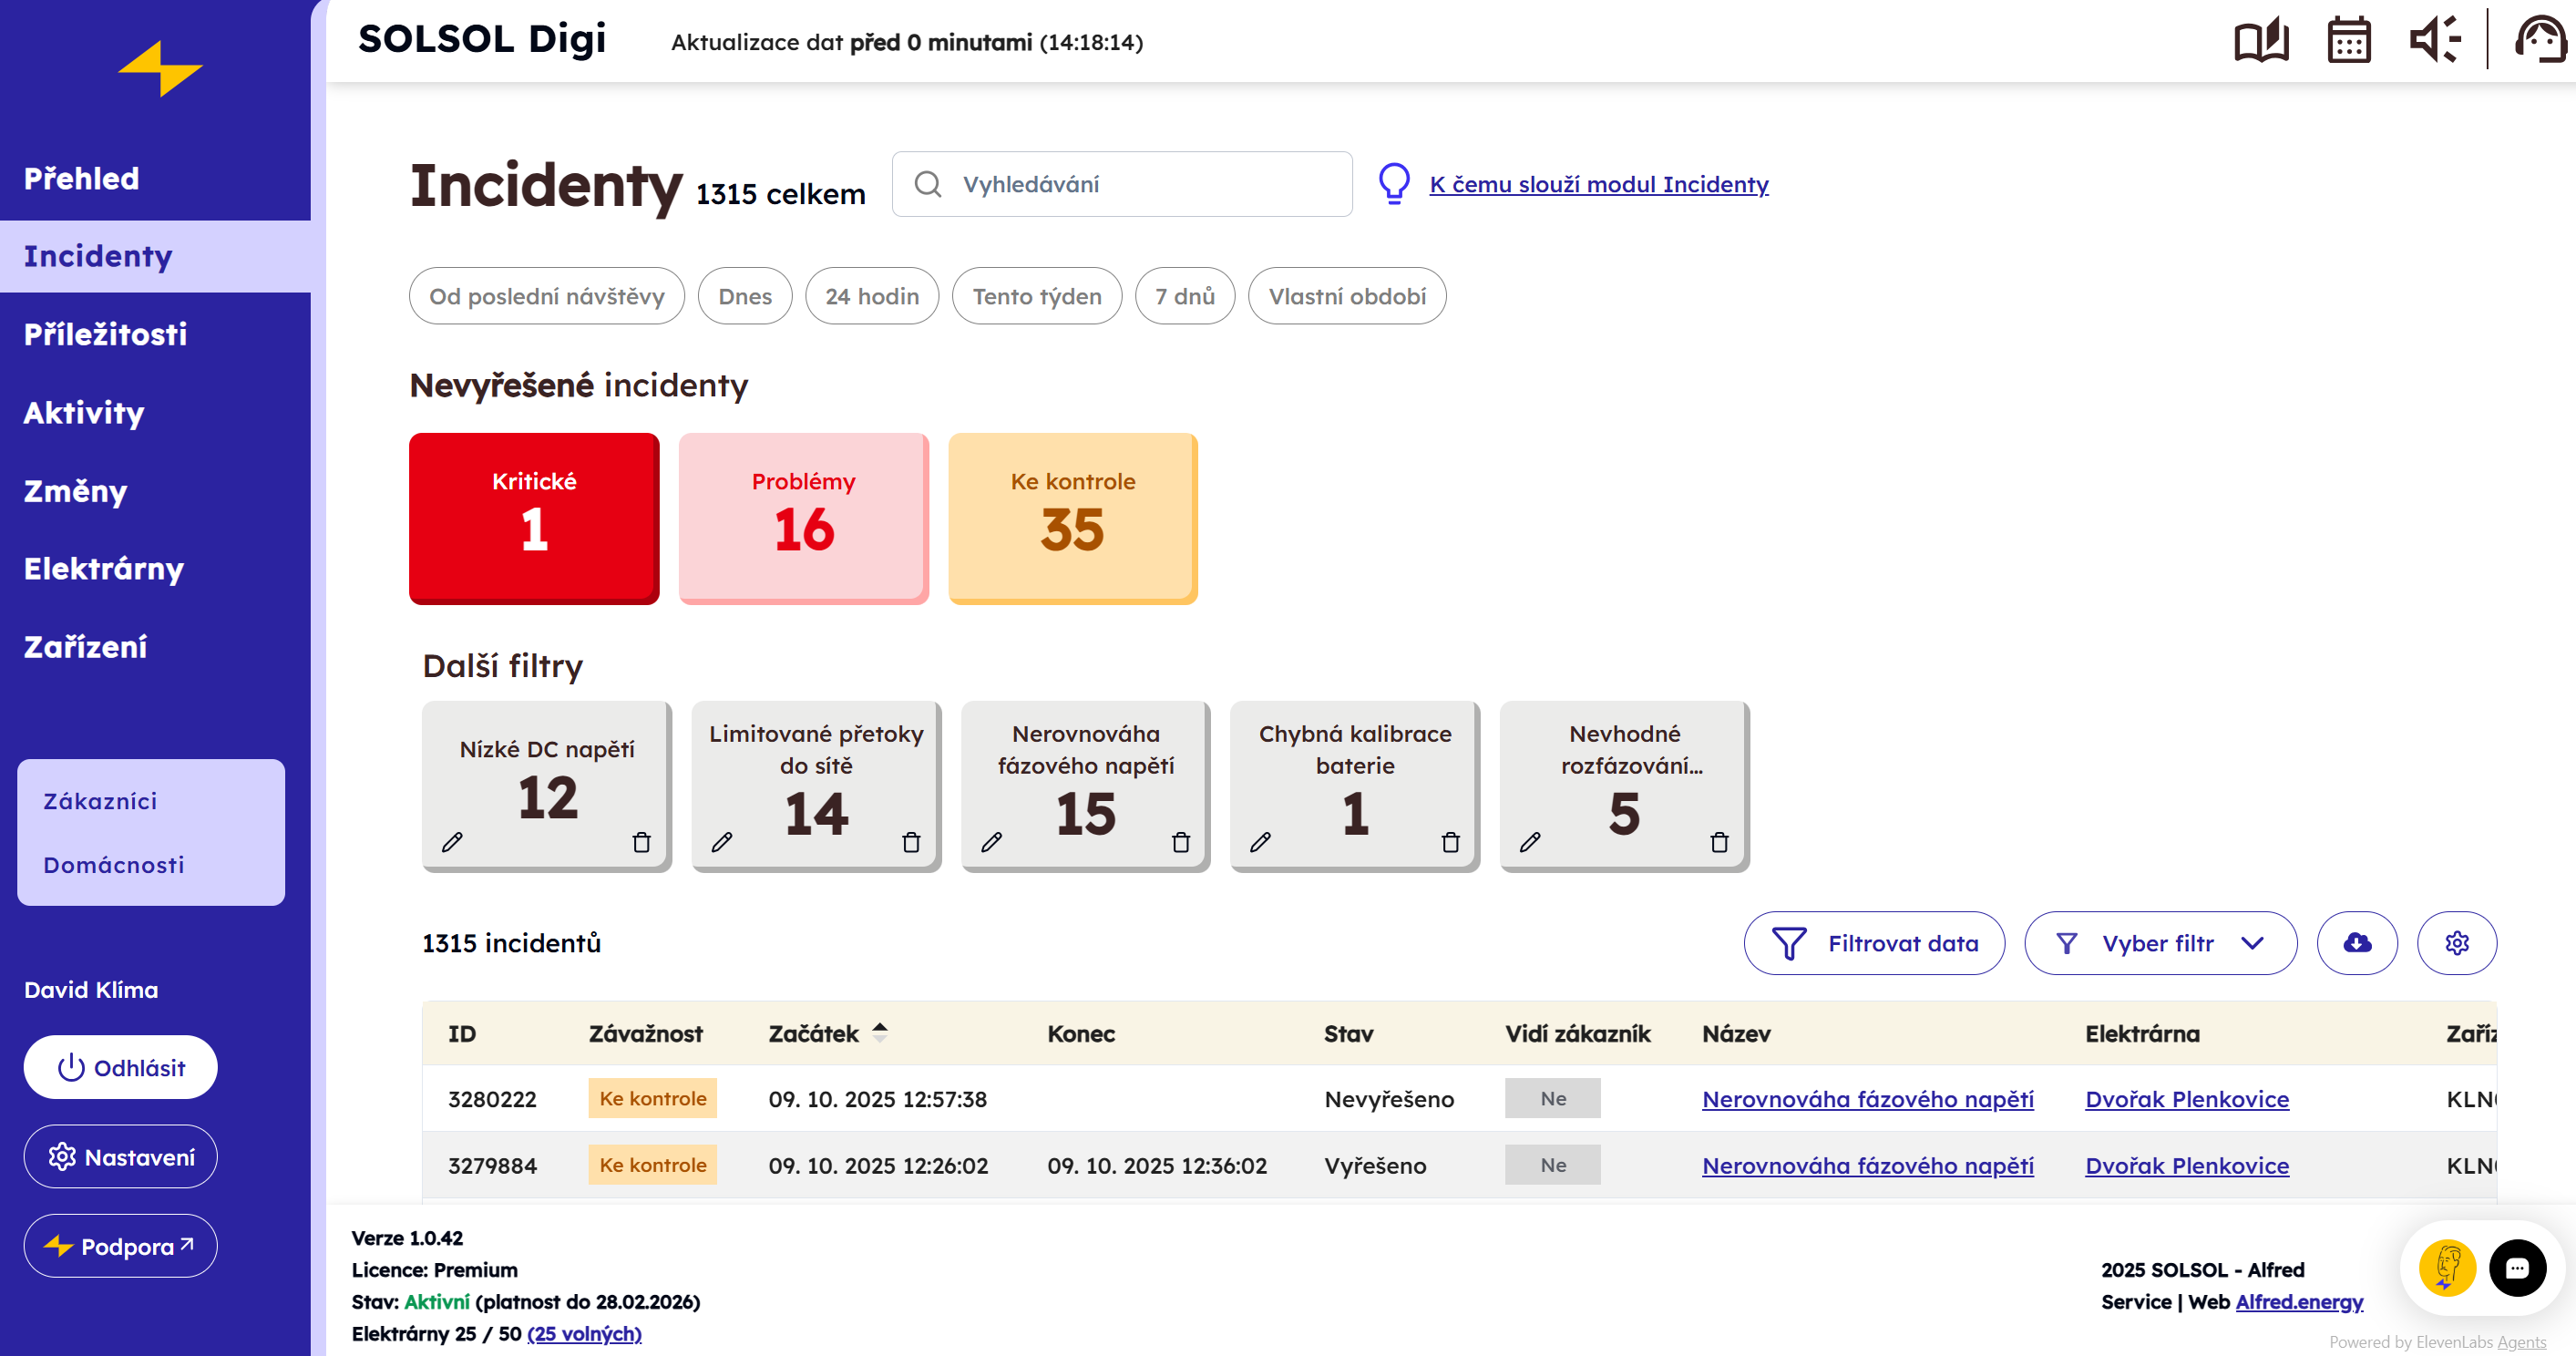
Task: Mute sound notifications speaker icon
Action: click(2433, 42)
